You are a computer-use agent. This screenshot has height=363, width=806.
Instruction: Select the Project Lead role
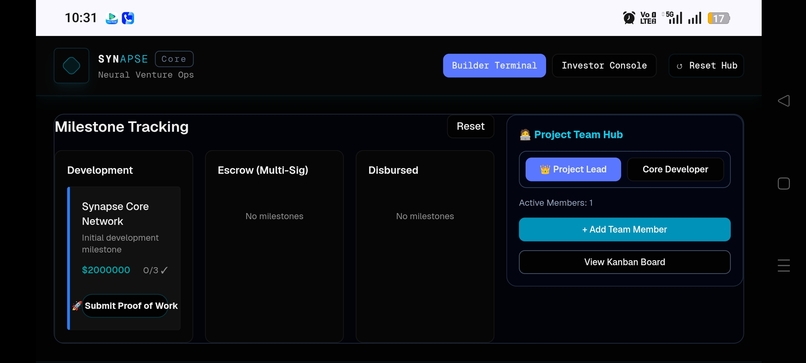pyautogui.click(x=573, y=169)
